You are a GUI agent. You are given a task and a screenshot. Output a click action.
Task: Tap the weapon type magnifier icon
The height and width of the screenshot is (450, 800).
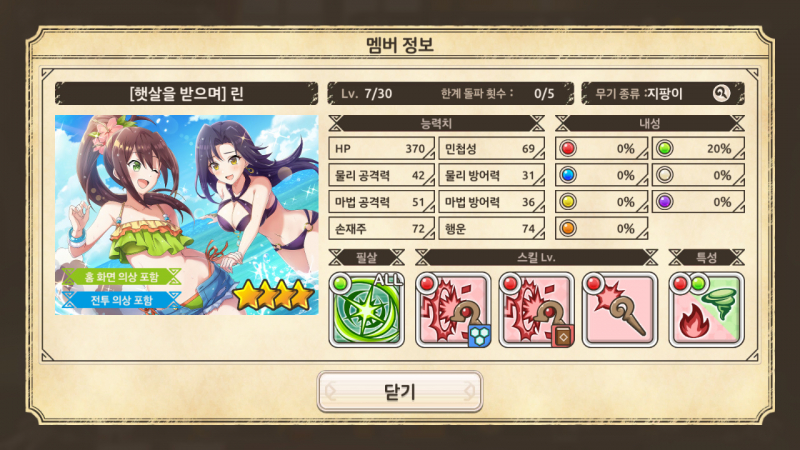click(721, 93)
